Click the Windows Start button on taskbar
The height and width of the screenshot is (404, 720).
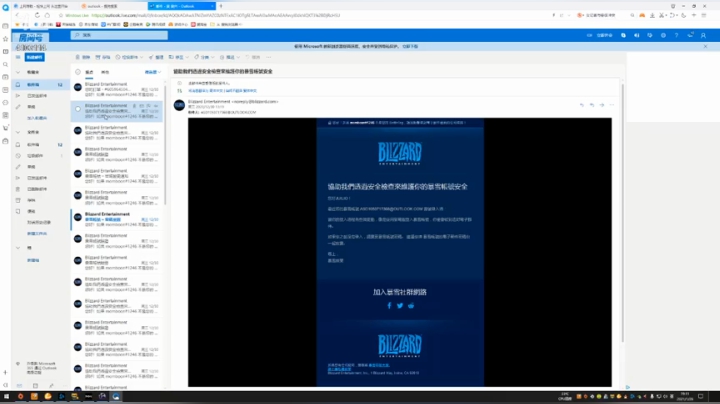tap(6, 396)
